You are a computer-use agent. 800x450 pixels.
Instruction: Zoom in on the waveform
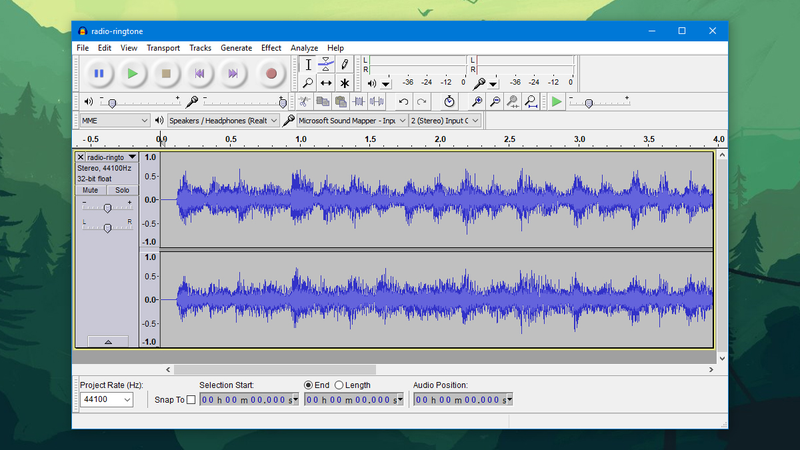(477, 102)
